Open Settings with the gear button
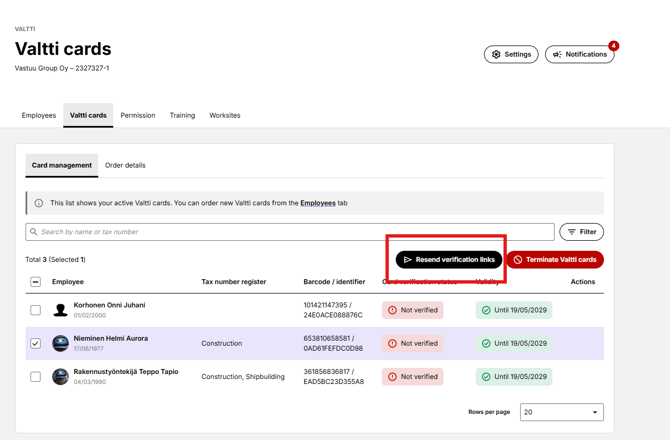This screenshot has width=670, height=440. tap(511, 54)
